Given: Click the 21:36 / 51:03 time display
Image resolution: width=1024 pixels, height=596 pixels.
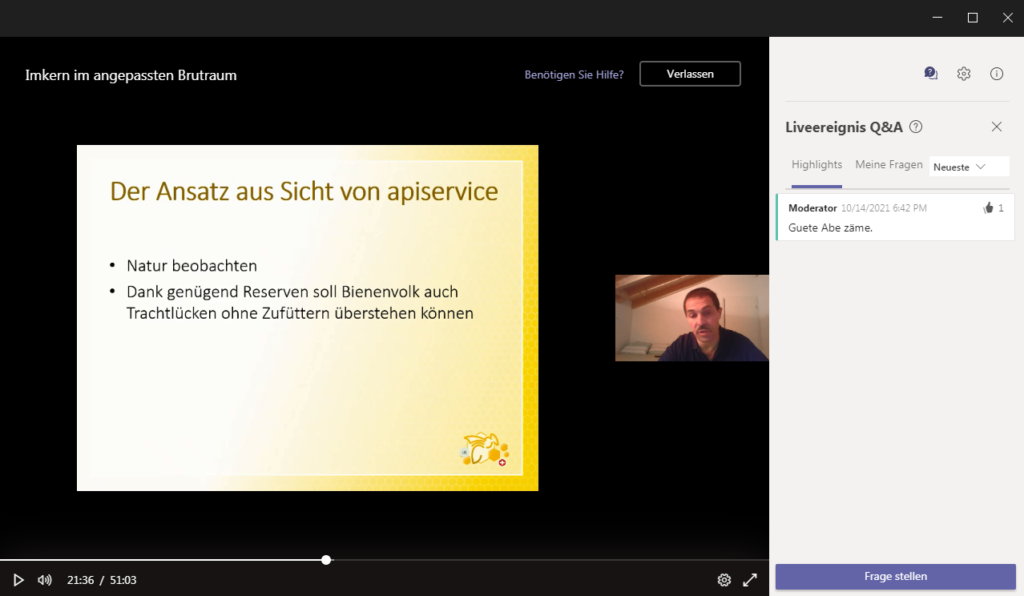Looking at the screenshot, I should (x=102, y=580).
